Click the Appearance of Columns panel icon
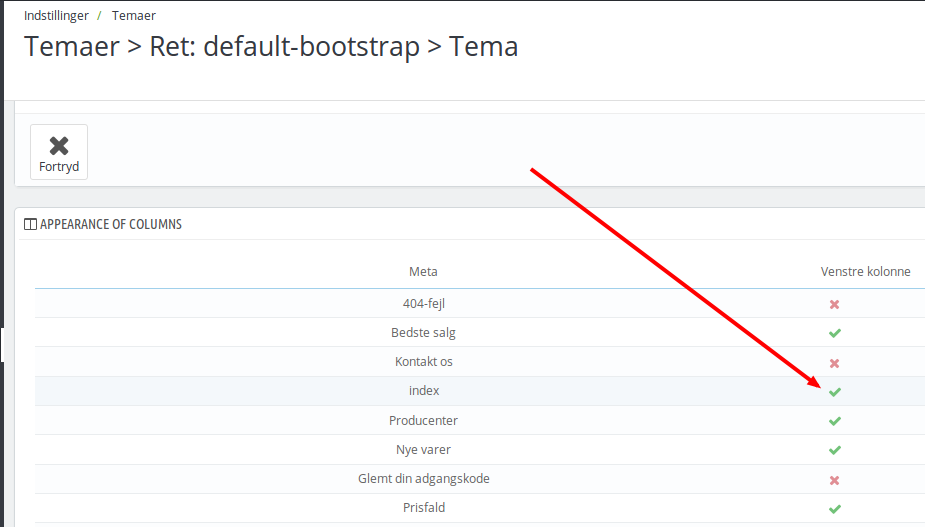925x527 pixels. (x=30, y=224)
